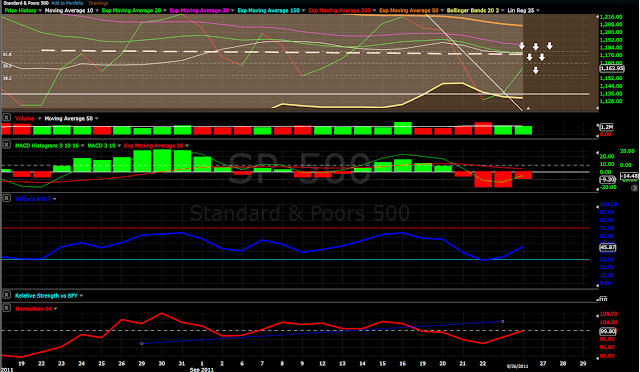Click the Add to Portfolio link
640x372 pixels.
click(67, 3)
